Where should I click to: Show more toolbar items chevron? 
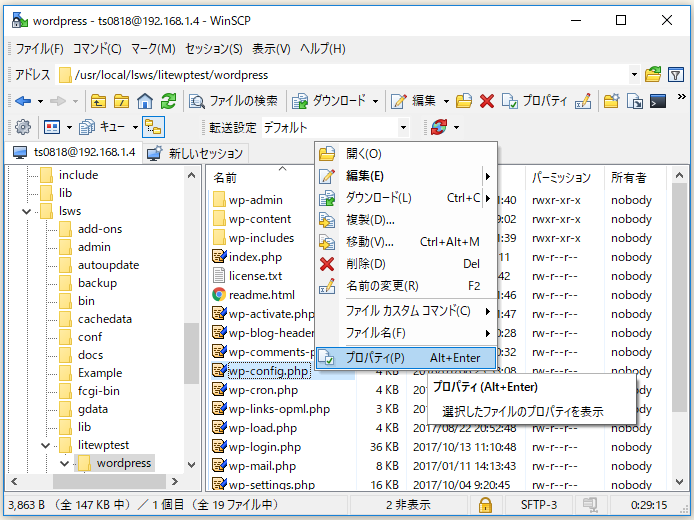tap(681, 96)
